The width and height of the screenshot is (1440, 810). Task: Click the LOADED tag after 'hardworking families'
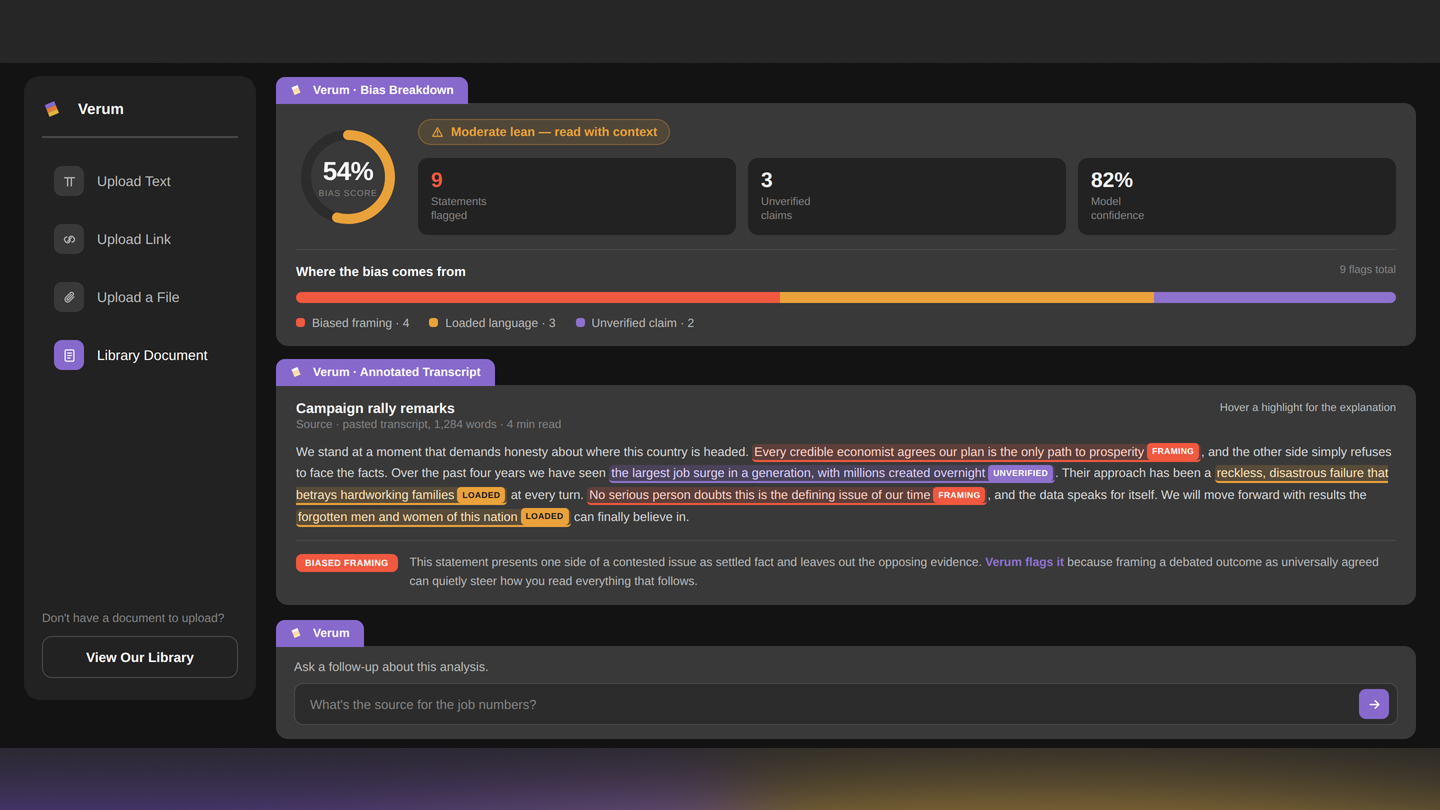[x=481, y=495]
